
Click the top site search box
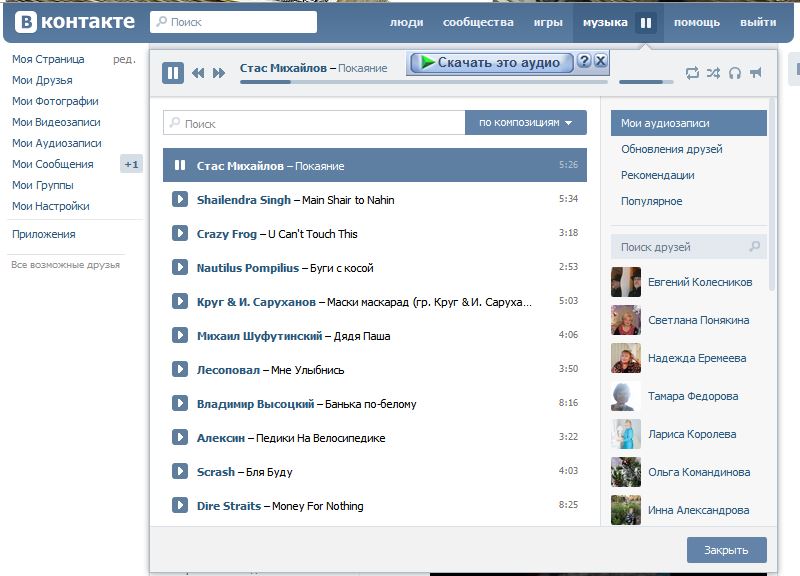[233, 22]
